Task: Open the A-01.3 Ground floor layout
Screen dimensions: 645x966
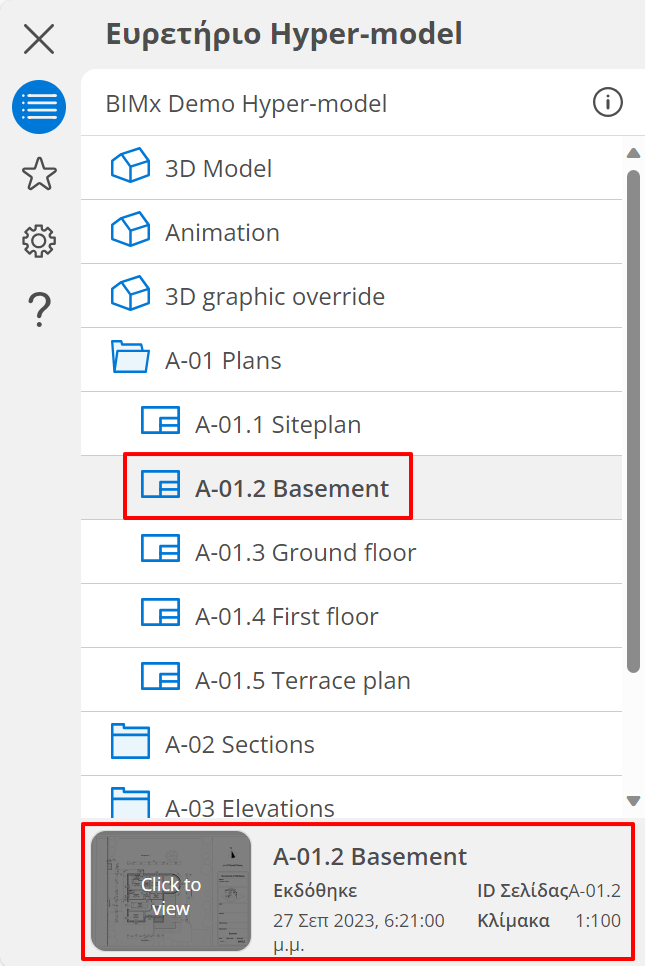Action: [305, 552]
